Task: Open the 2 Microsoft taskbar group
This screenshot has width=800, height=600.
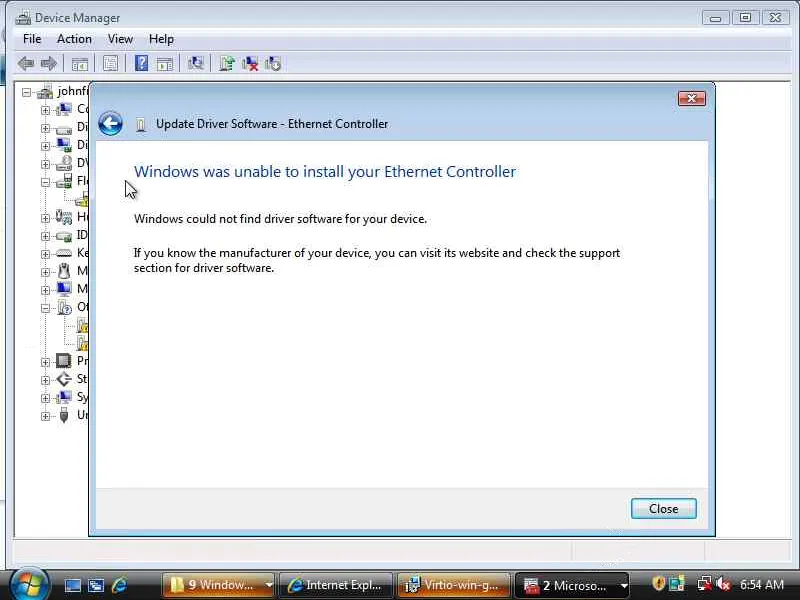Action: 571,585
